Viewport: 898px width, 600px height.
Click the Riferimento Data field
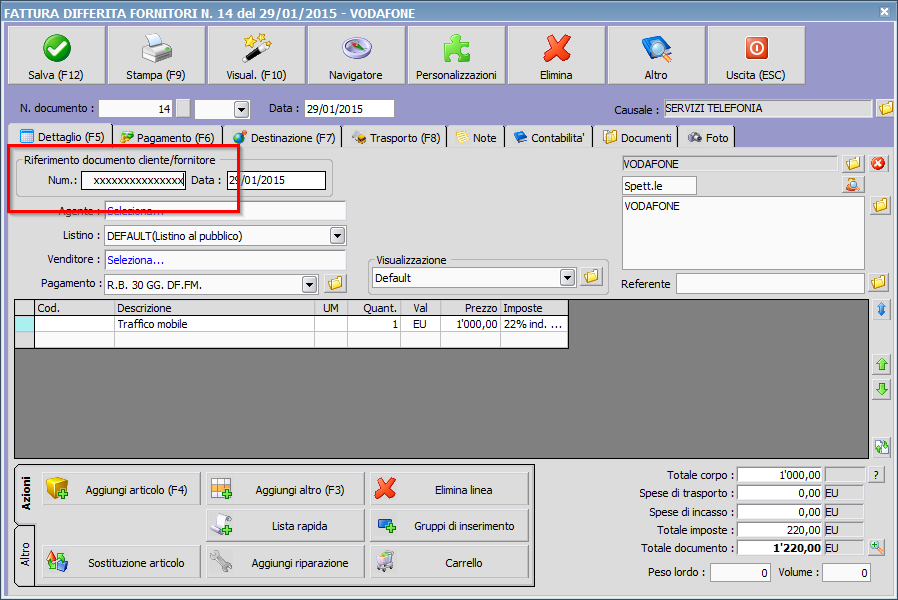[276, 180]
